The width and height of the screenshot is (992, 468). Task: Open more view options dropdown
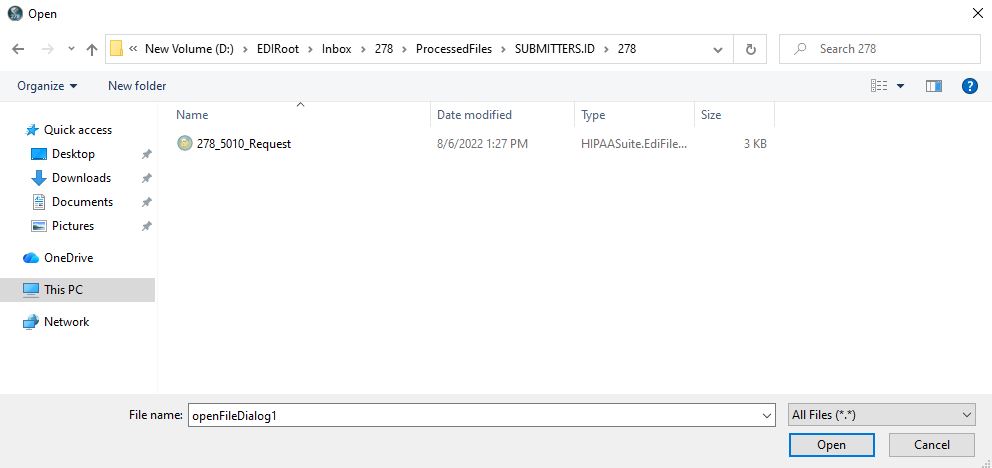(x=900, y=86)
